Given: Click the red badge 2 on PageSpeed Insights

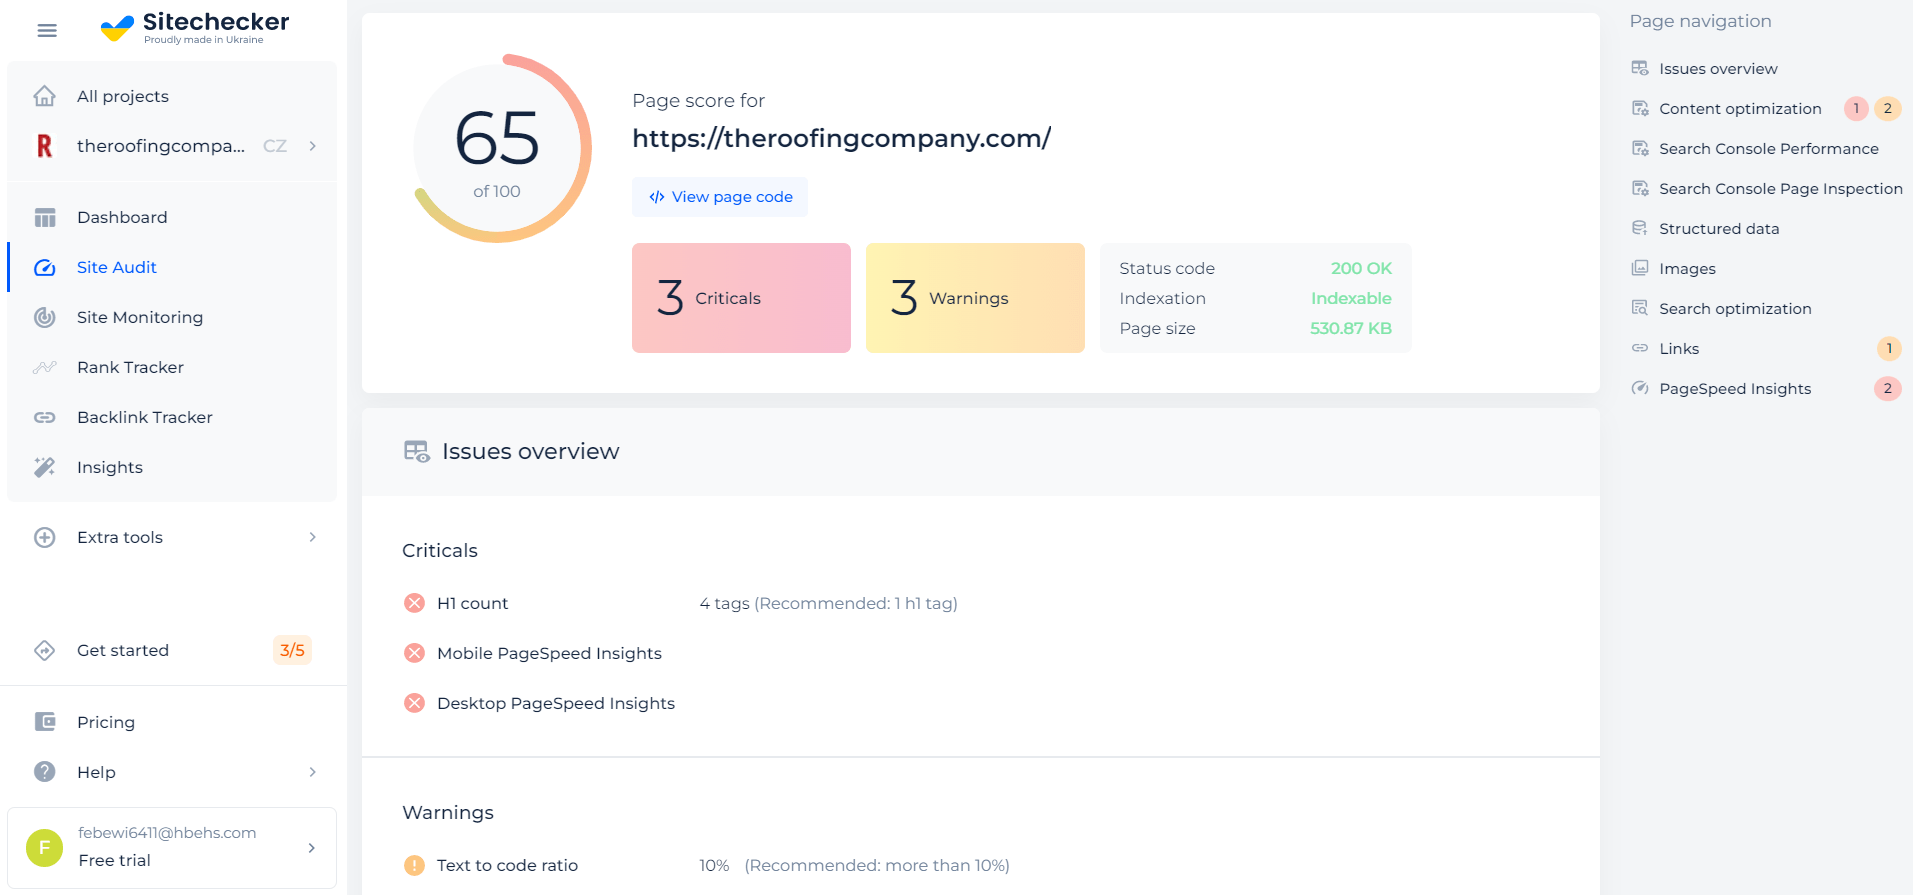Looking at the screenshot, I should (x=1887, y=388).
